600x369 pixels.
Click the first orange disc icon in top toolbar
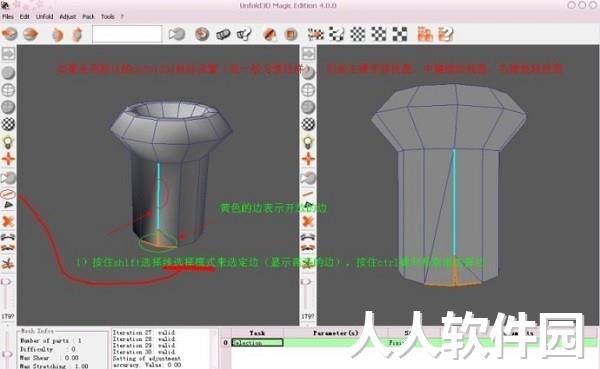tap(10, 34)
